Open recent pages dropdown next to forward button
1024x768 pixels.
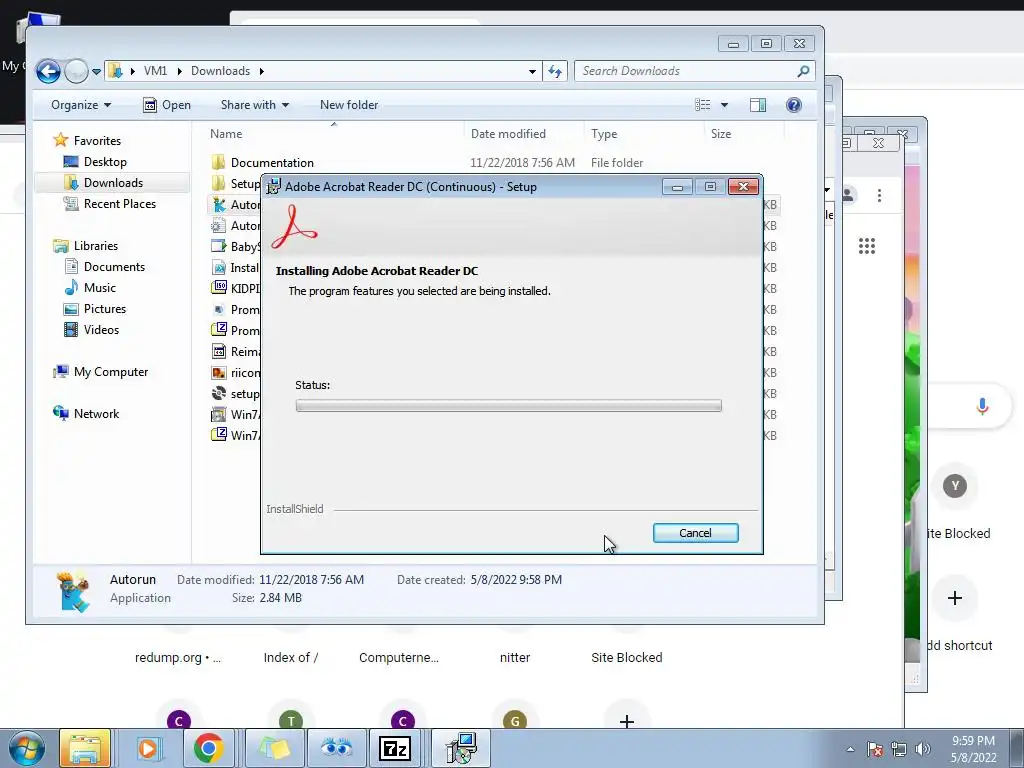pyautogui.click(x=97, y=71)
